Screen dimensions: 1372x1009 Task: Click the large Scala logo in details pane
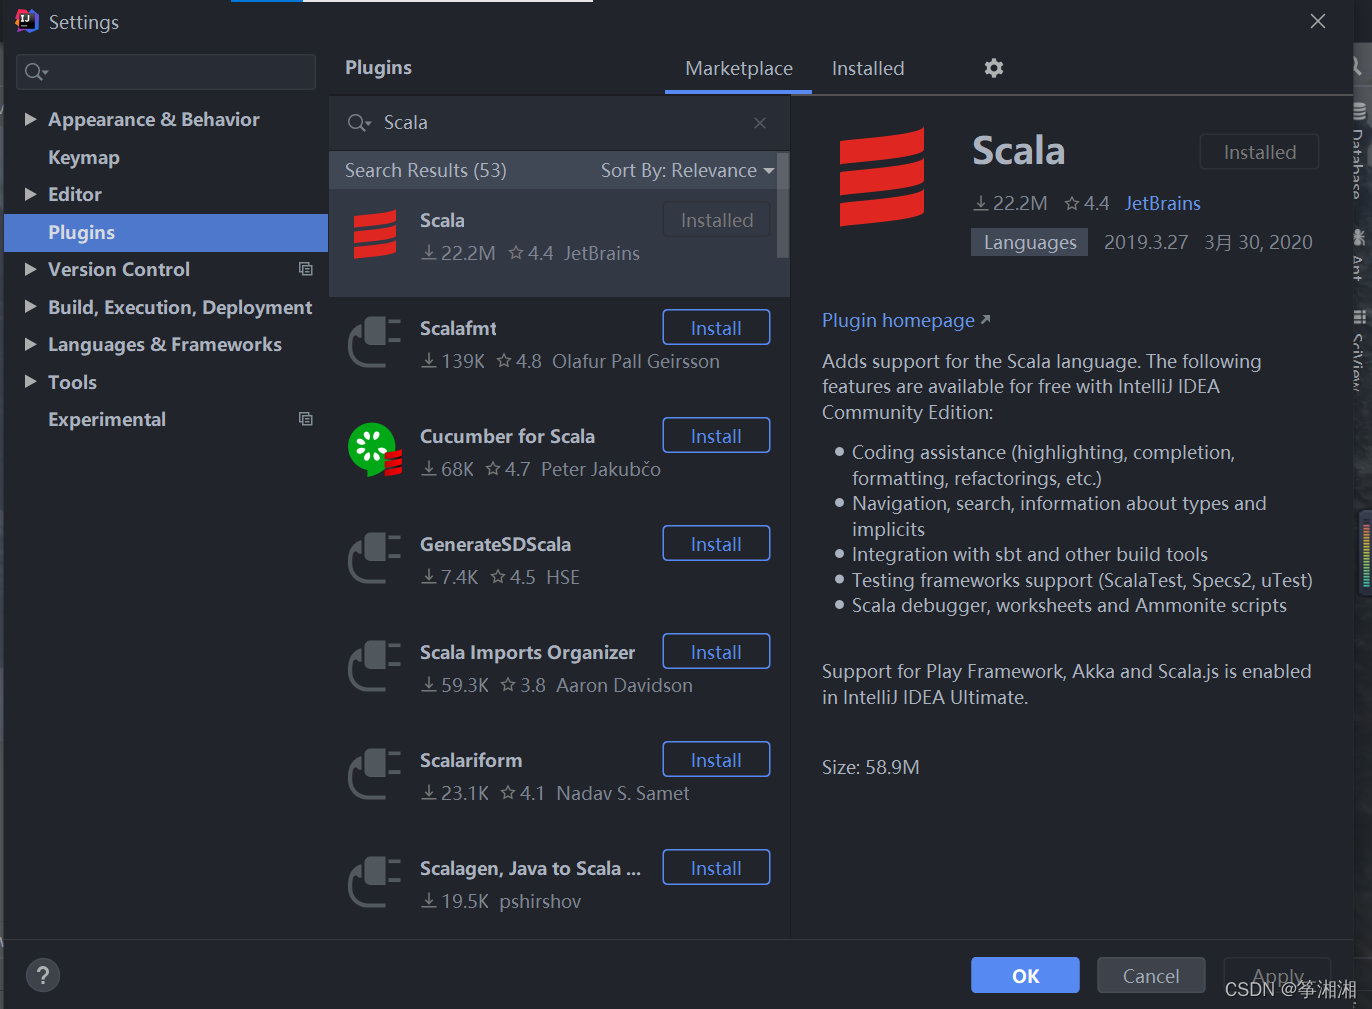pos(882,177)
